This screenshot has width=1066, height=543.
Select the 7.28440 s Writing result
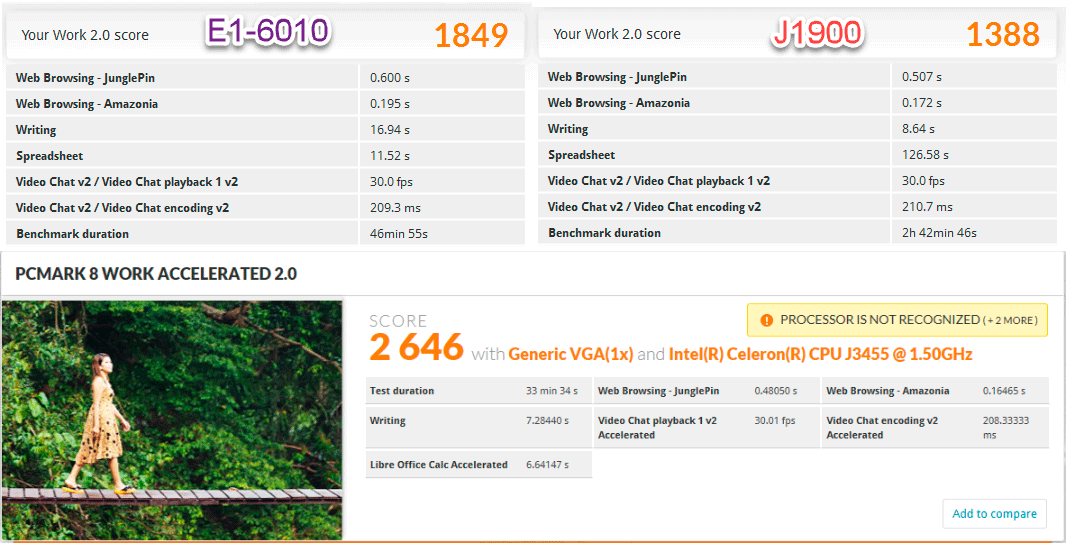547,421
